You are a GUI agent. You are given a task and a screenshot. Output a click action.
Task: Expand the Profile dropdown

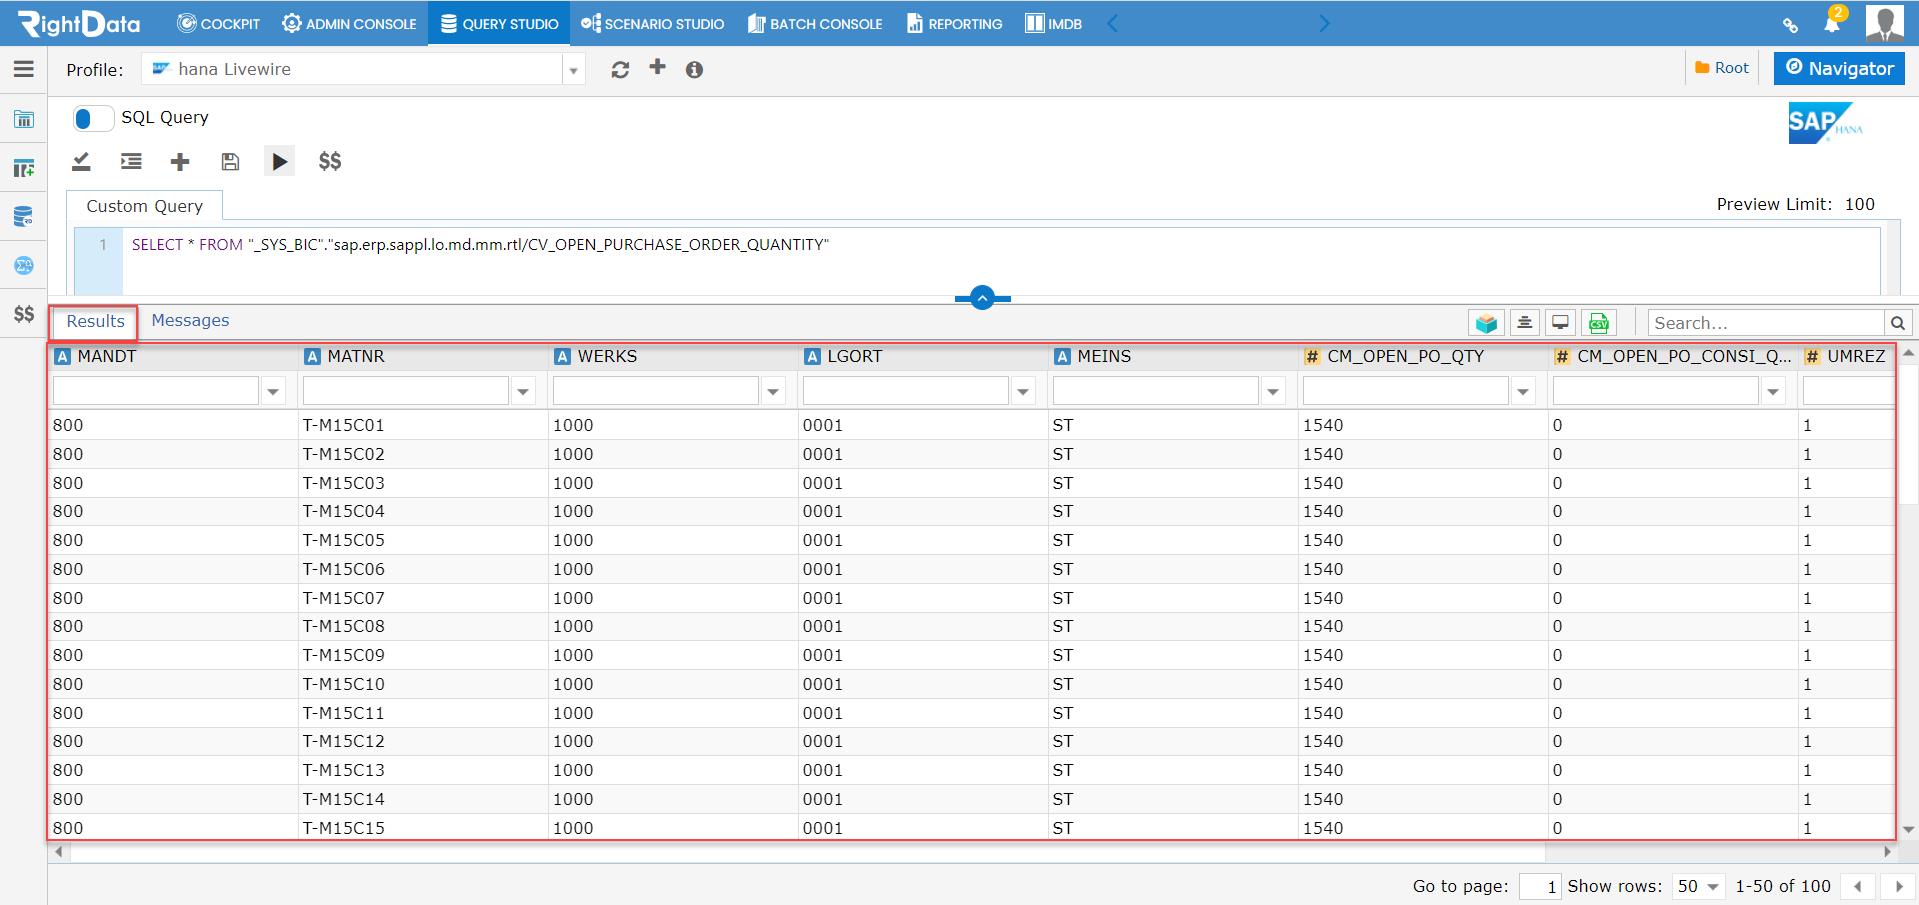(x=573, y=70)
